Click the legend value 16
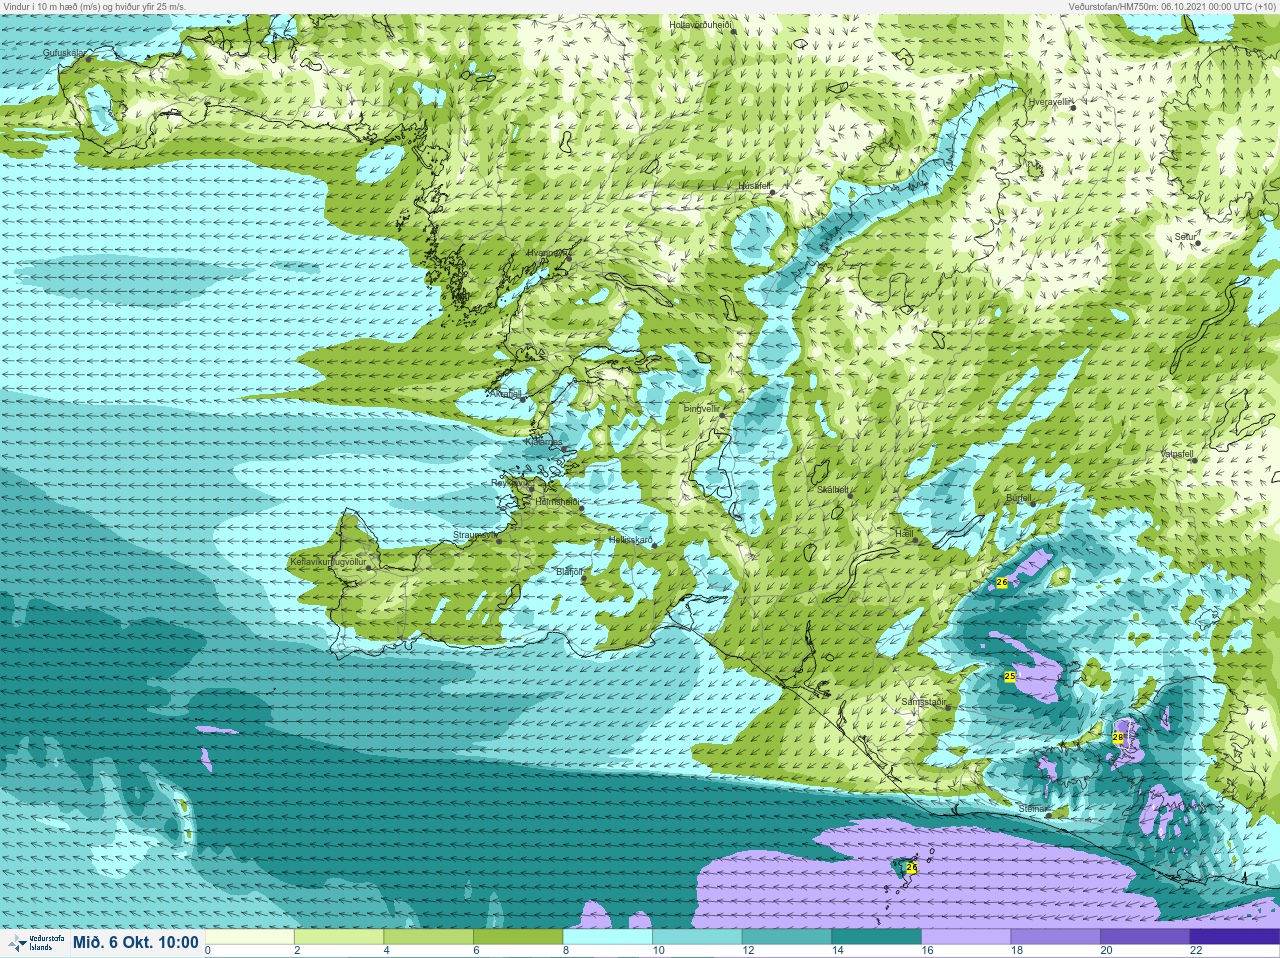This screenshot has width=1280, height=958. [926, 951]
